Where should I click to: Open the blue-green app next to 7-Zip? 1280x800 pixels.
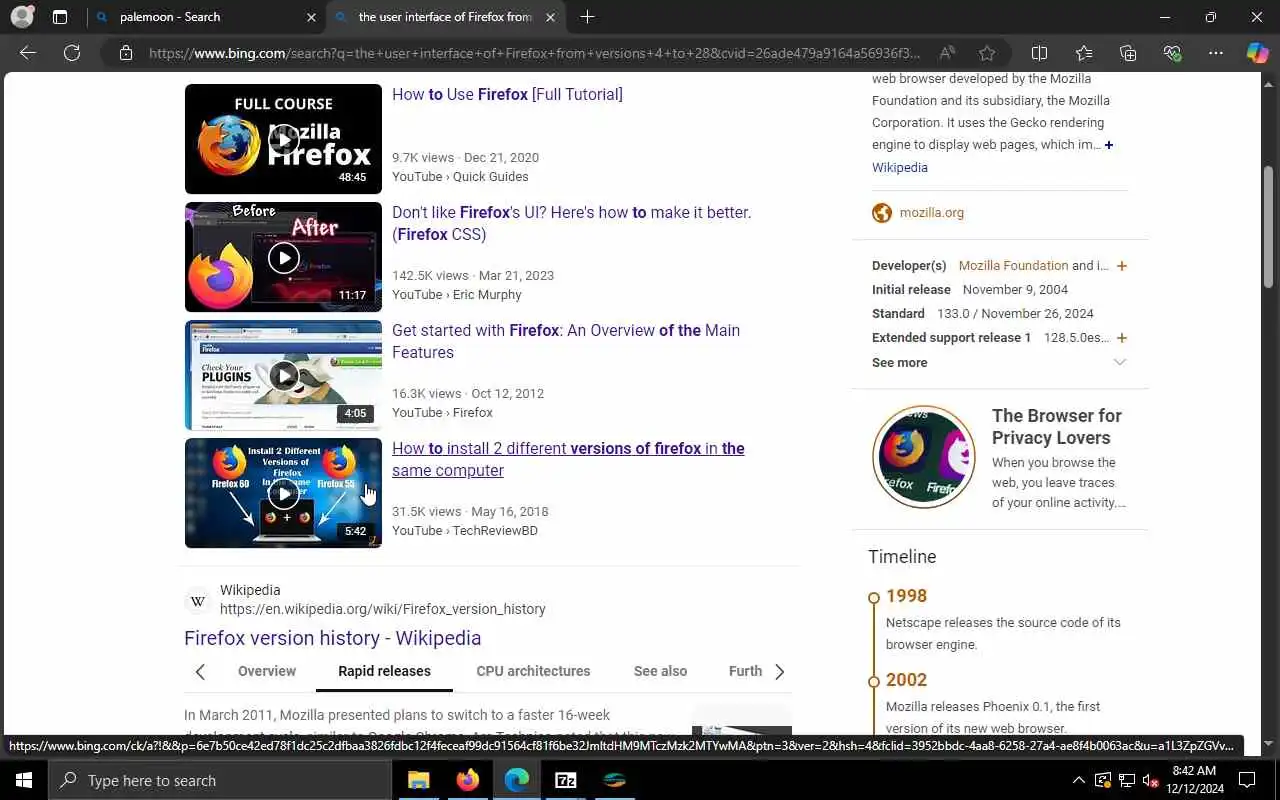tap(614, 780)
